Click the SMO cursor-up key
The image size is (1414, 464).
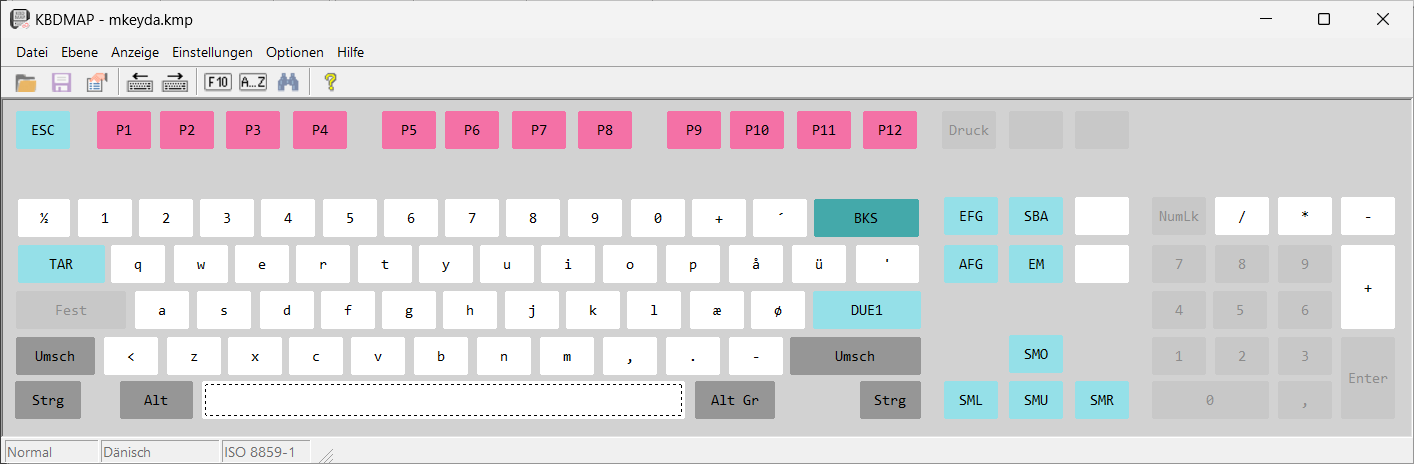coord(1036,354)
